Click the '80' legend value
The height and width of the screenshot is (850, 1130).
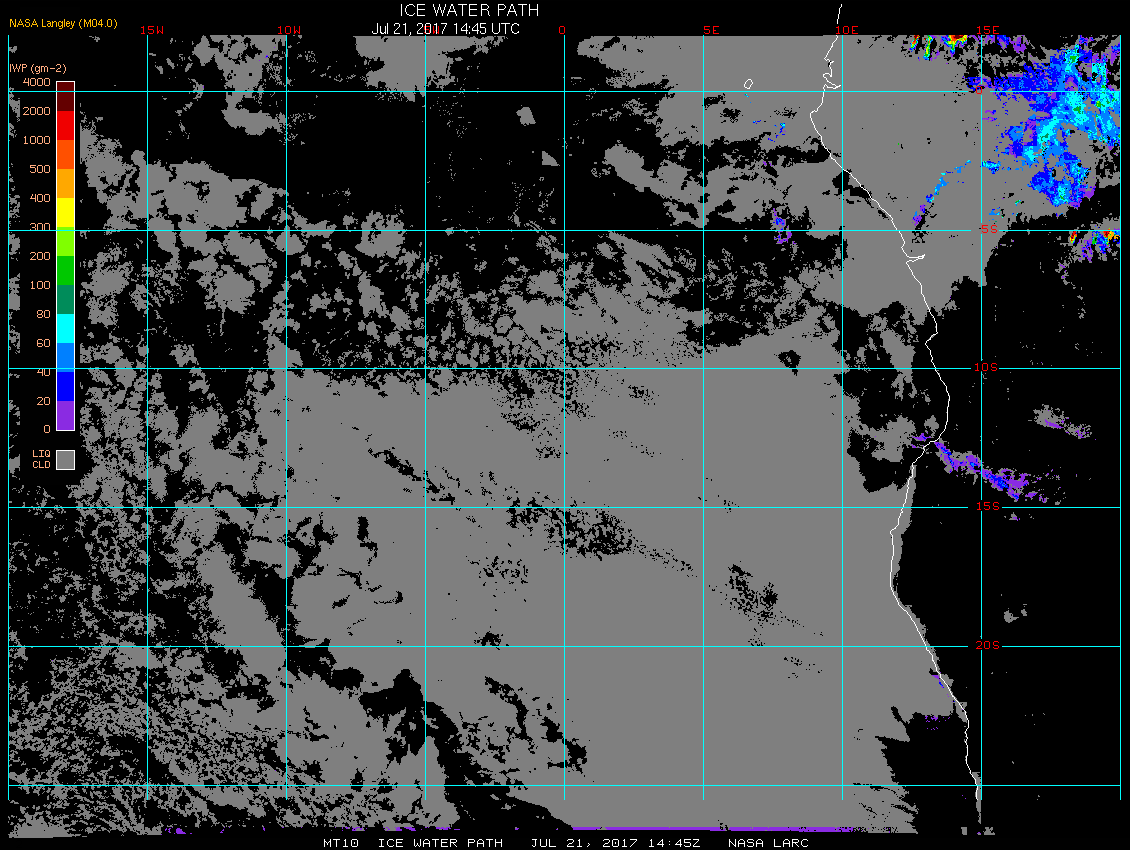[43, 314]
